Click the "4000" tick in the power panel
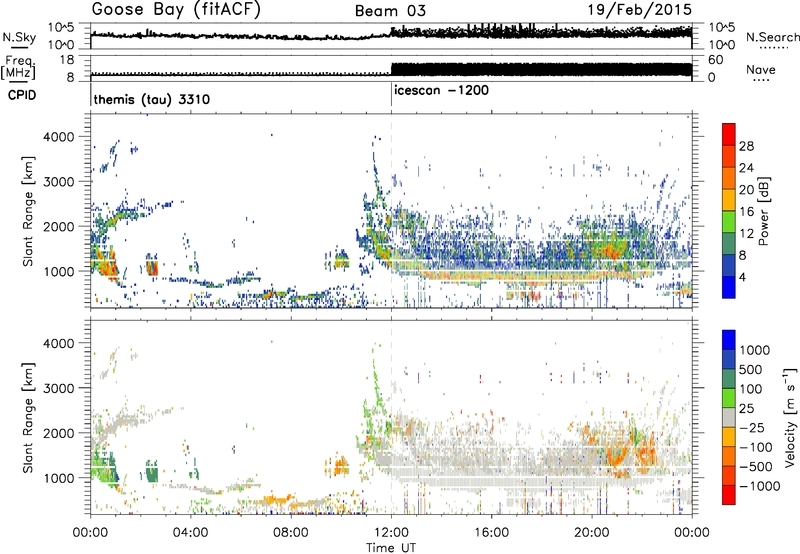 [x=59, y=137]
